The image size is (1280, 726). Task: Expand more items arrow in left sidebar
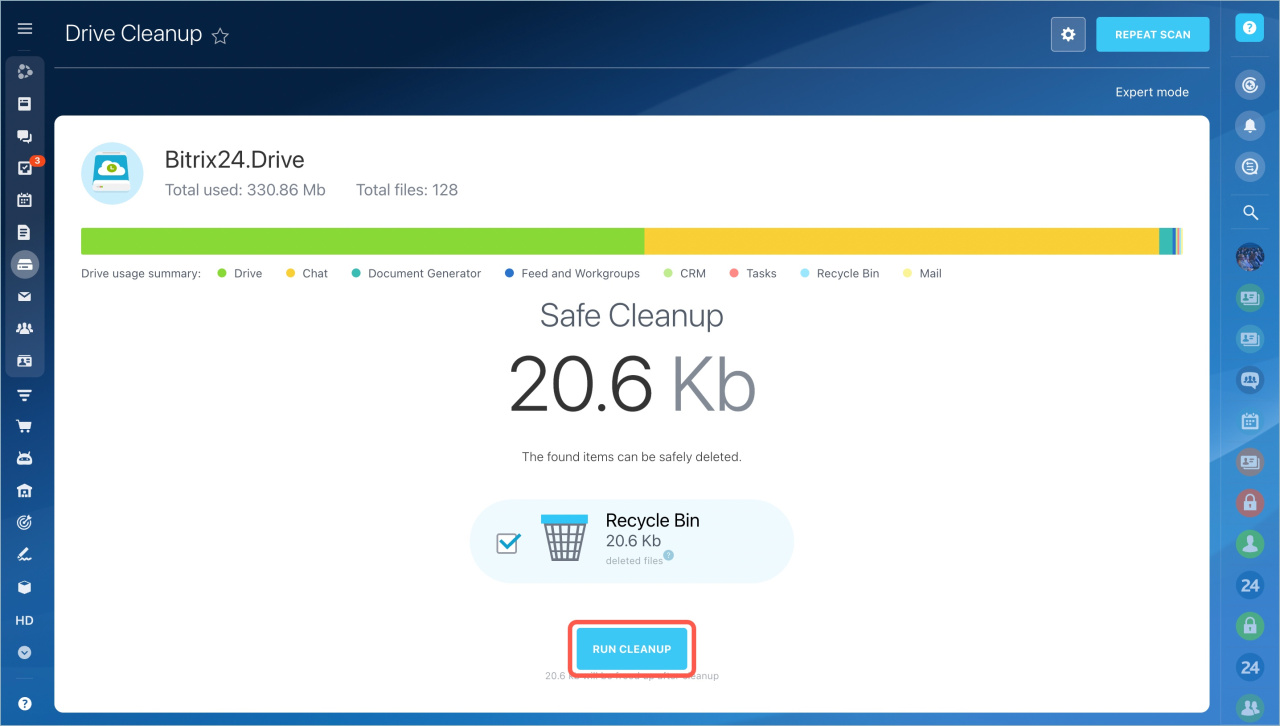[25, 652]
